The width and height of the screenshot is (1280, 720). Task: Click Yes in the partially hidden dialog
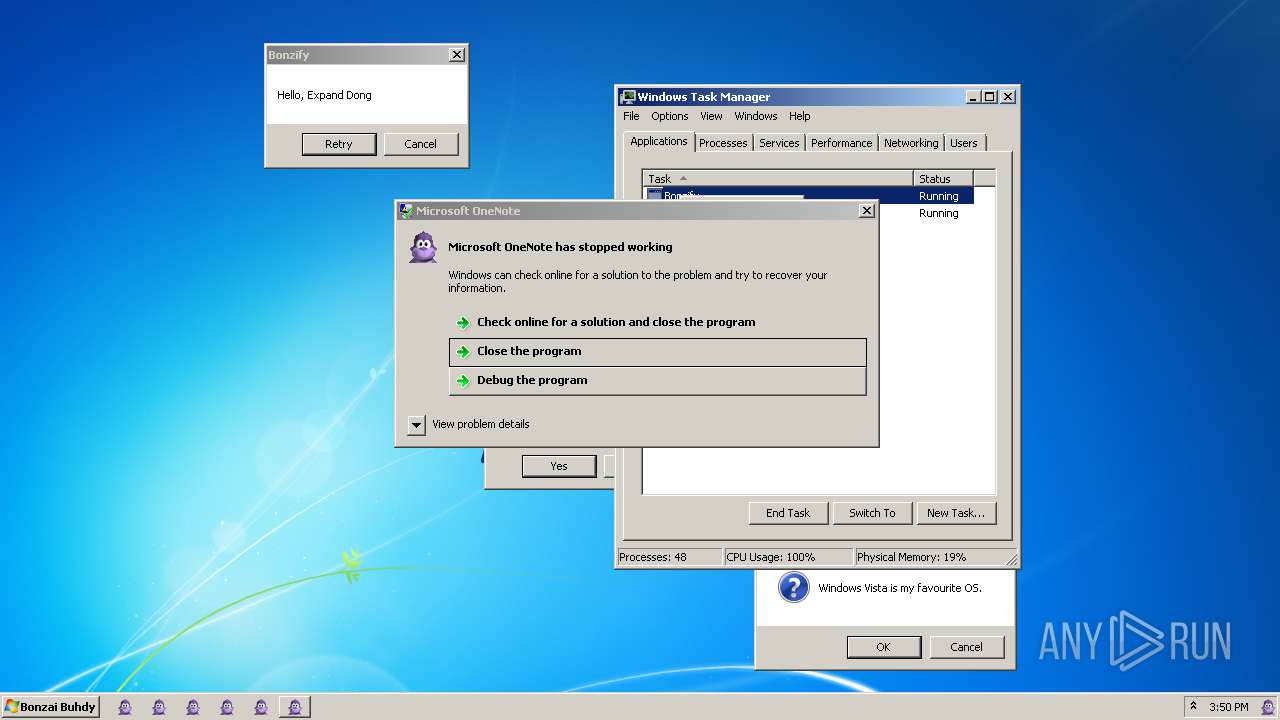pos(559,466)
